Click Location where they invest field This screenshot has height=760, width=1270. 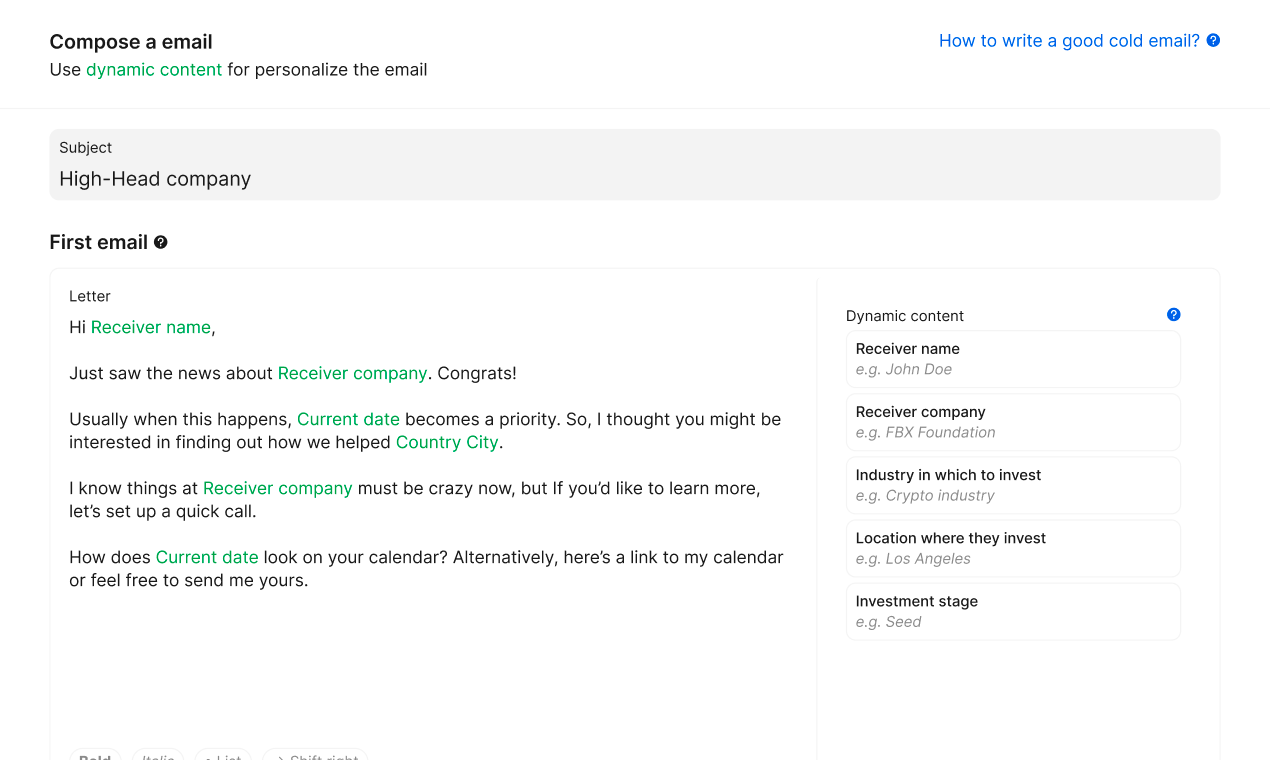pyautogui.click(x=1013, y=548)
